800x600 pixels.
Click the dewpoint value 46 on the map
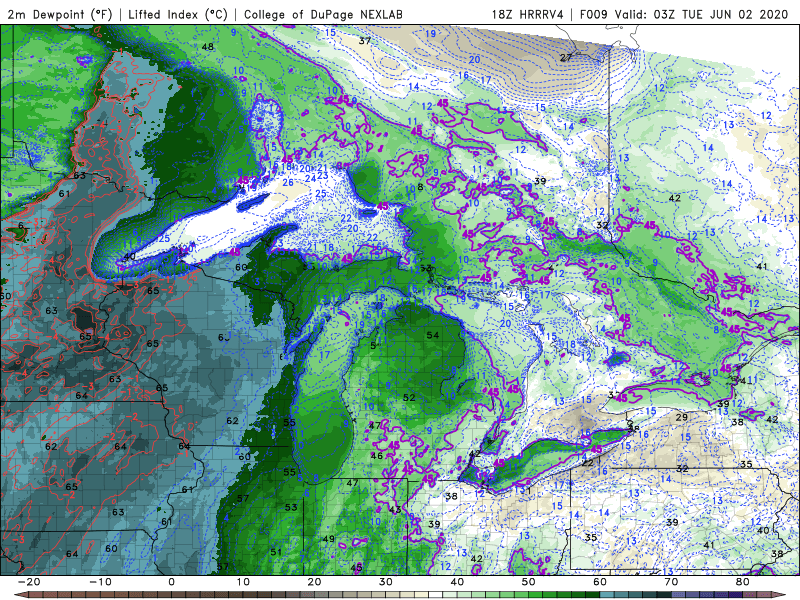[x=377, y=456]
